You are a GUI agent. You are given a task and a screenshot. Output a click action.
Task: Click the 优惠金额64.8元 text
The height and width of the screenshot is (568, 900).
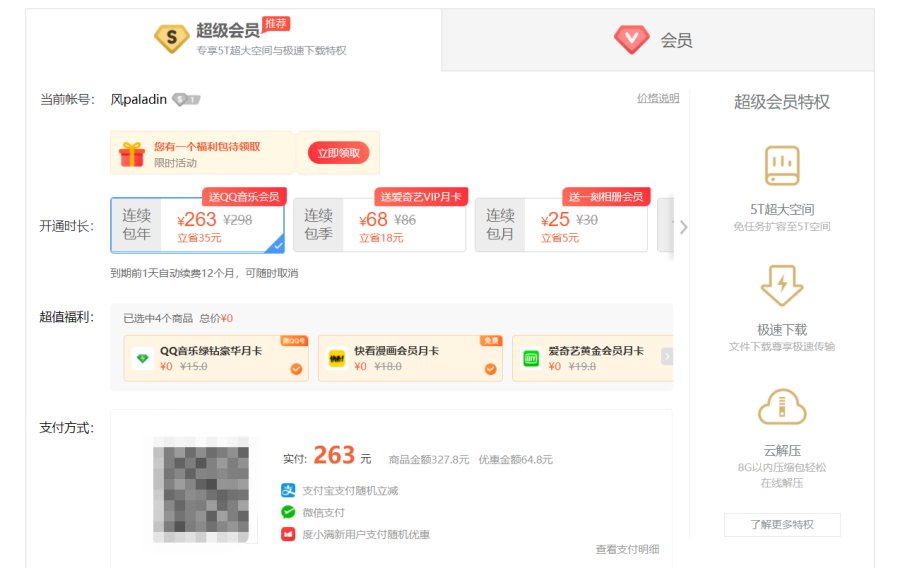(515, 460)
